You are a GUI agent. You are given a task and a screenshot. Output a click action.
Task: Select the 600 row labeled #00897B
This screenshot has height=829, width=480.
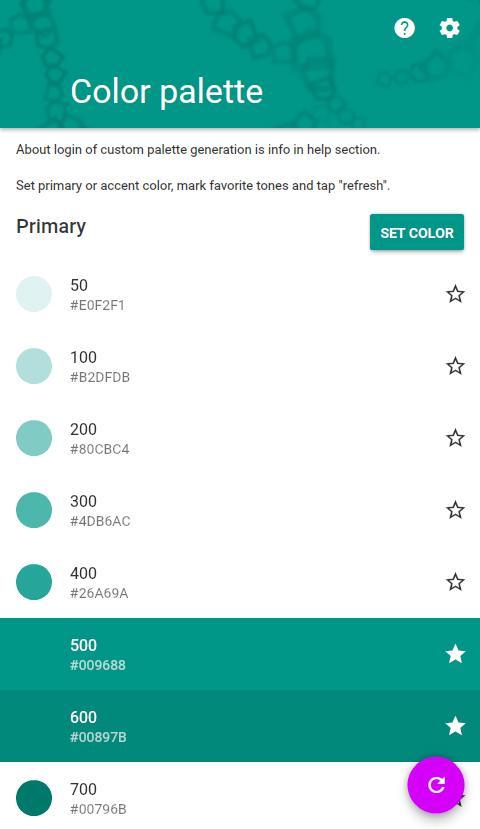point(240,726)
